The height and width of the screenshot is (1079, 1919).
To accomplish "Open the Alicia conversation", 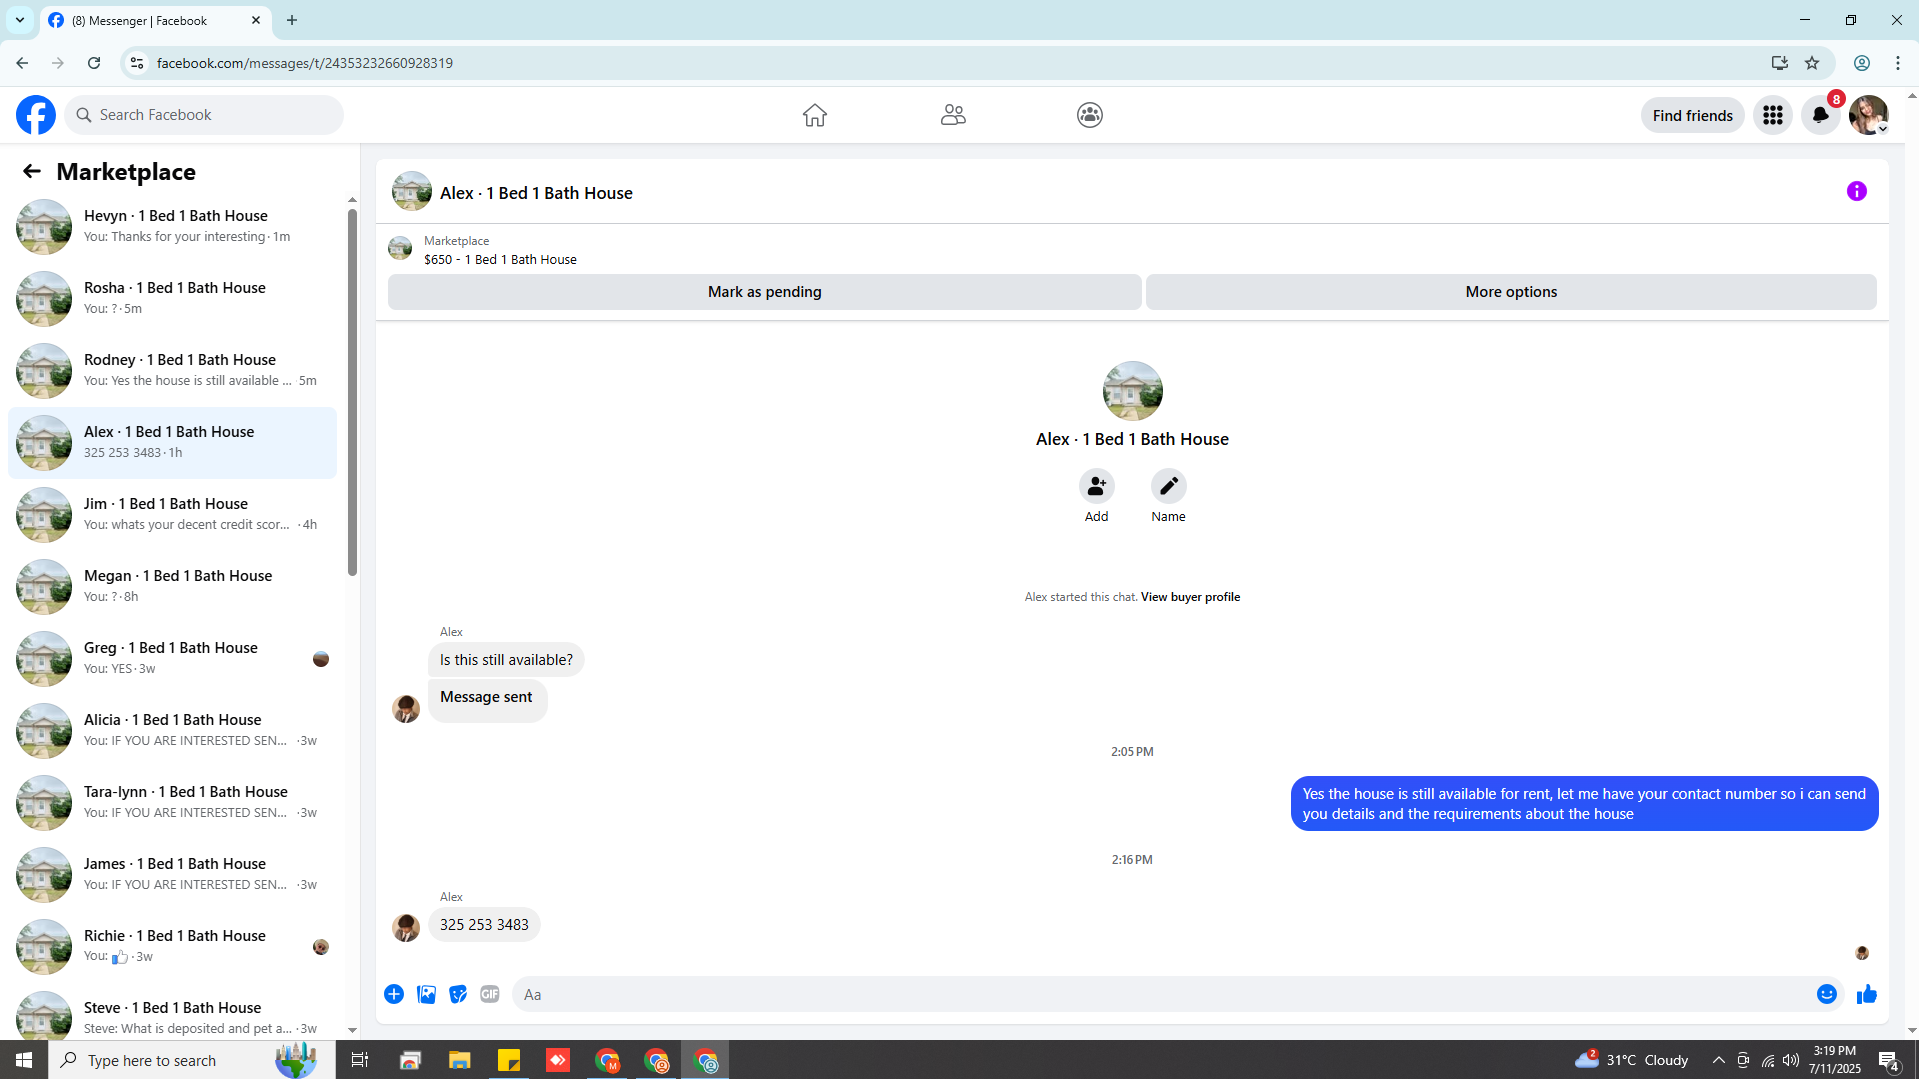I will click(172, 731).
